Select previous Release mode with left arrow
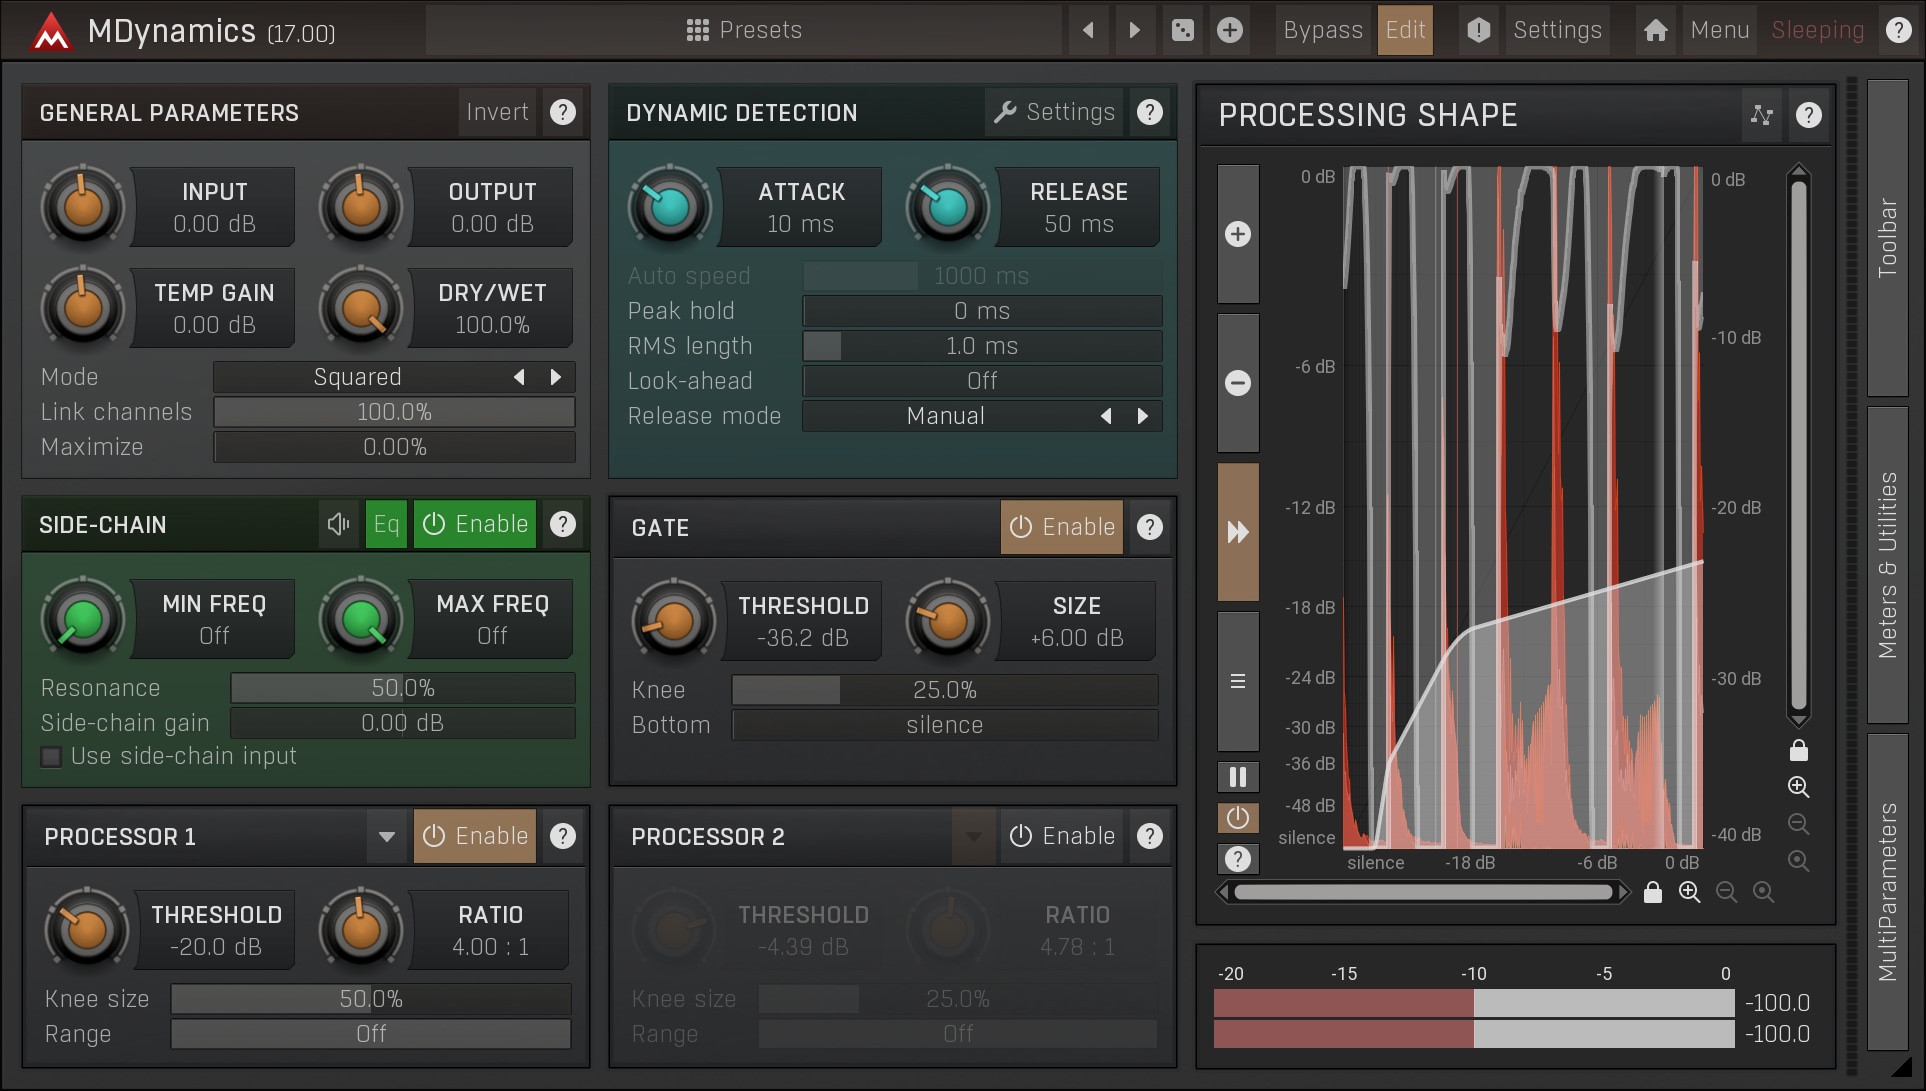Image resolution: width=1926 pixels, height=1091 pixels. pyautogui.click(x=1106, y=416)
